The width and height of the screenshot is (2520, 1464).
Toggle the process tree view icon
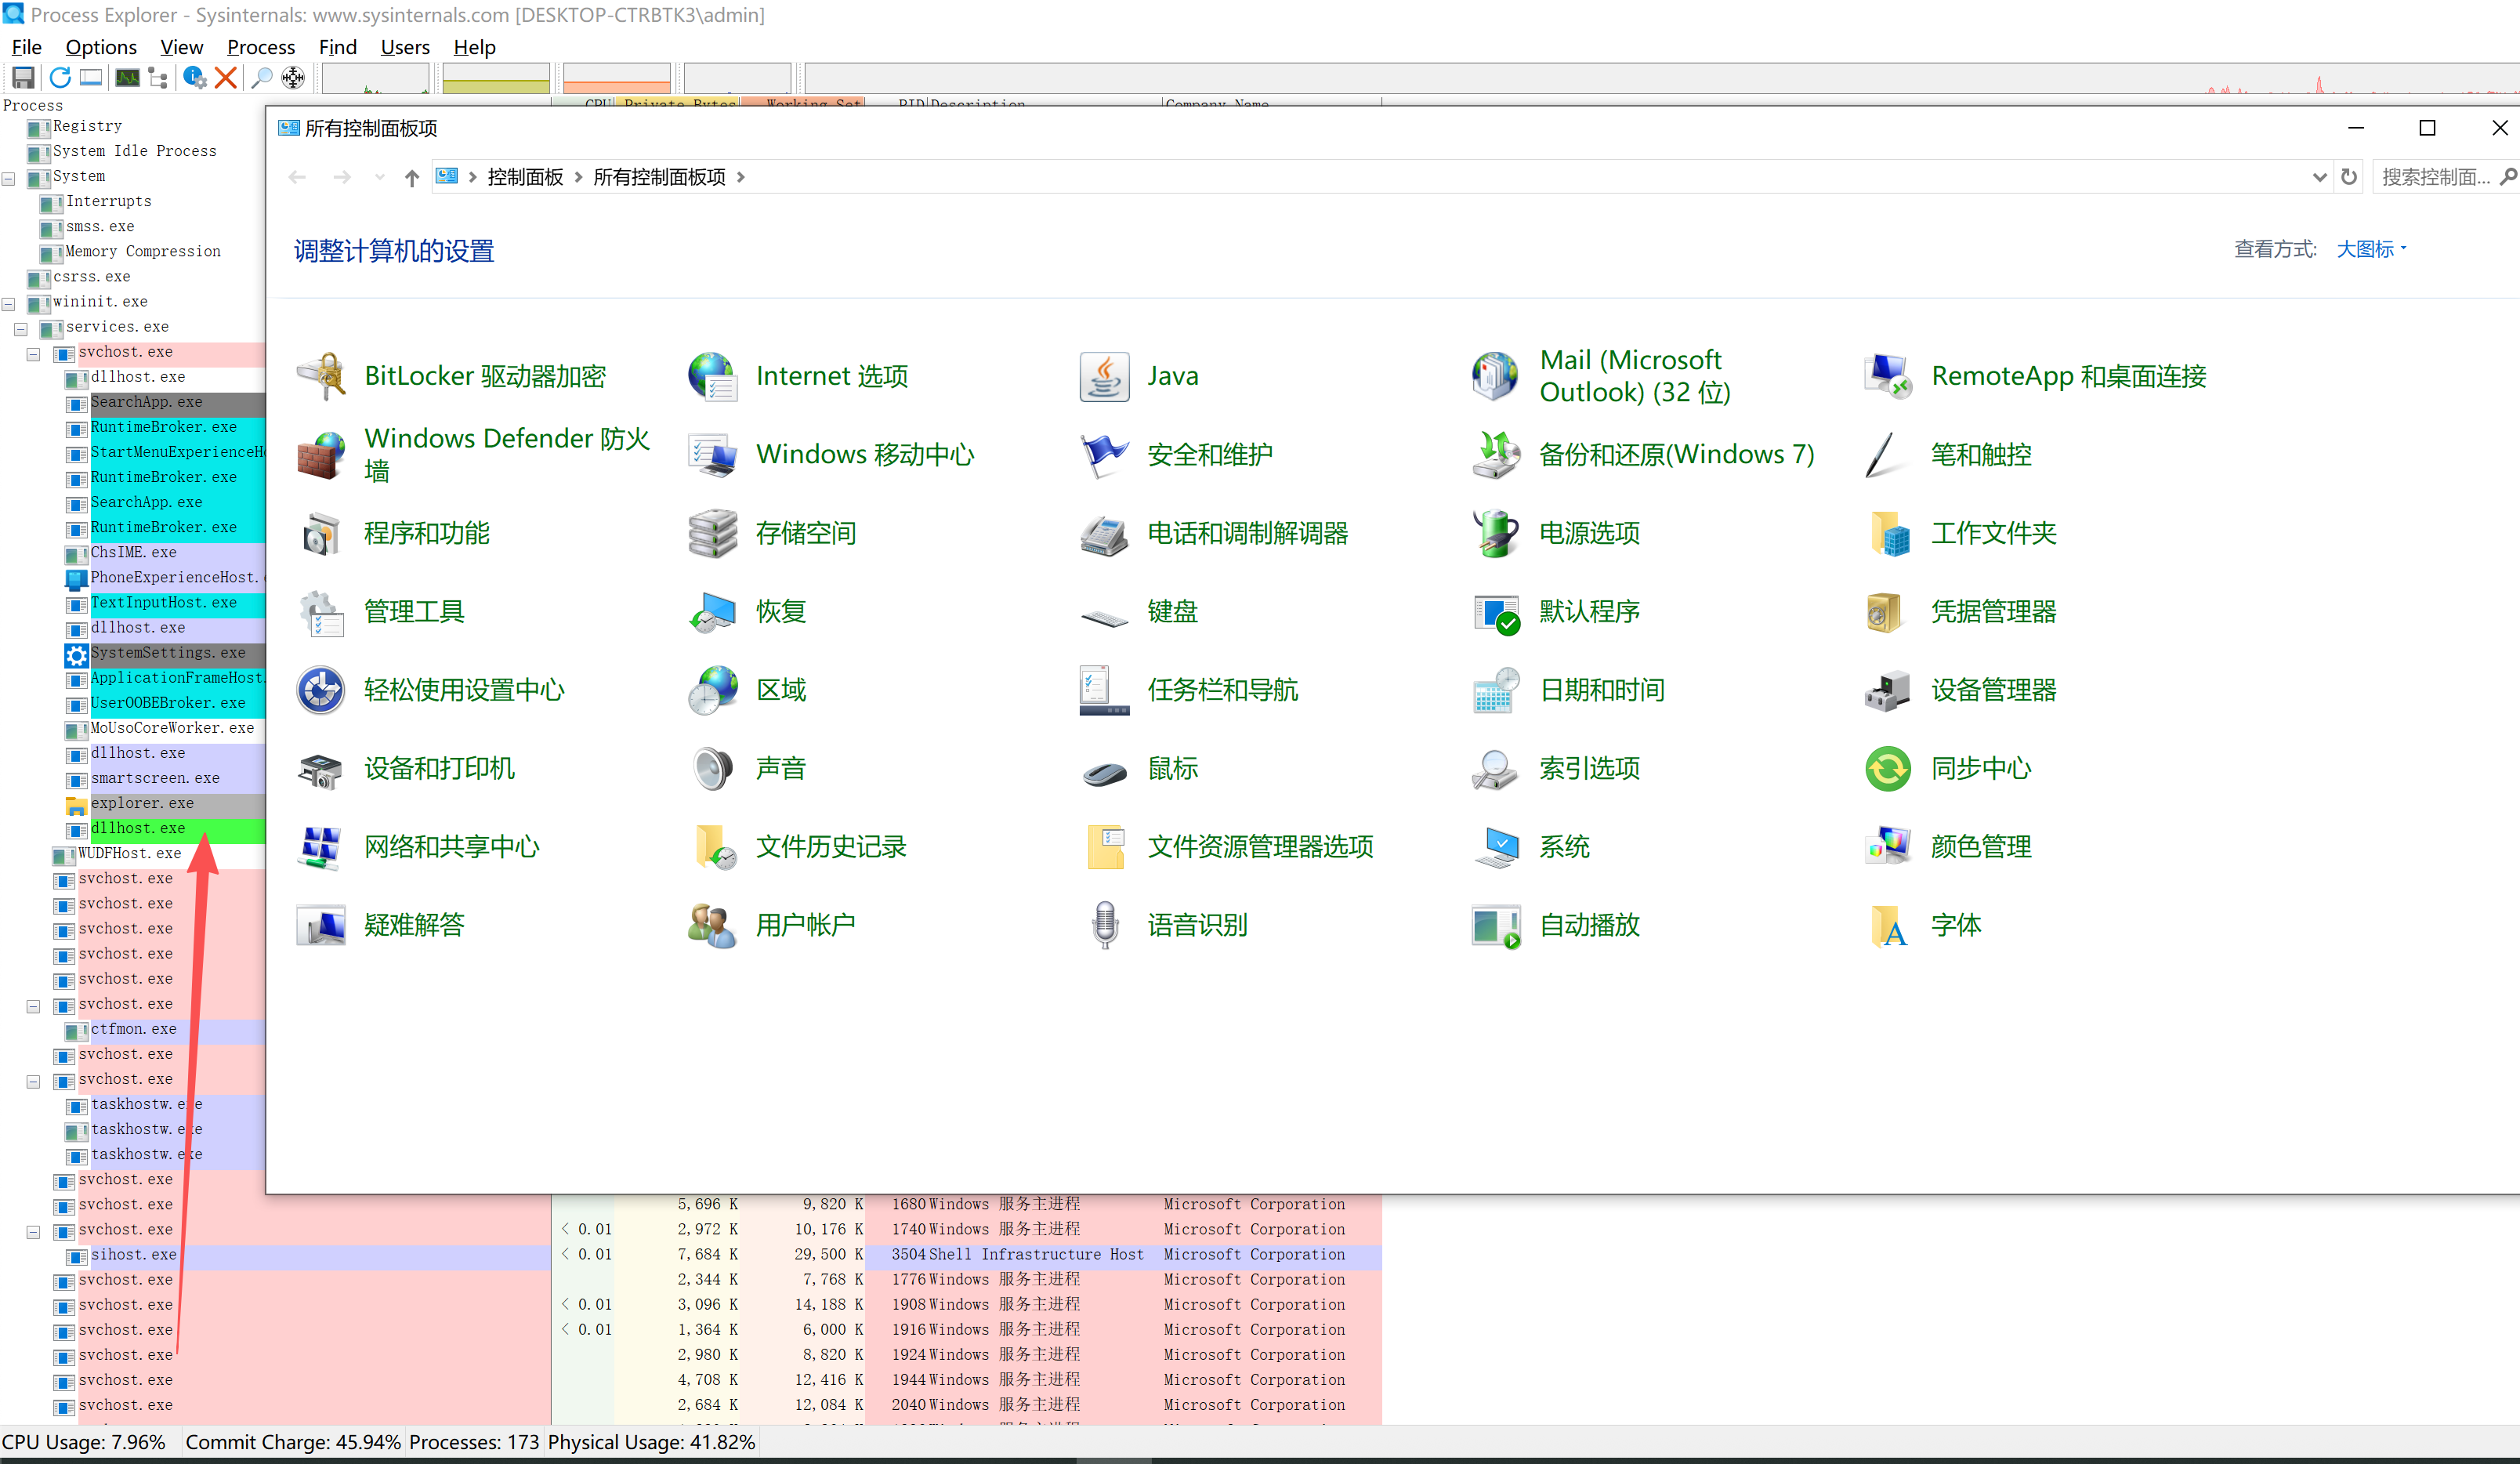click(158, 78)
